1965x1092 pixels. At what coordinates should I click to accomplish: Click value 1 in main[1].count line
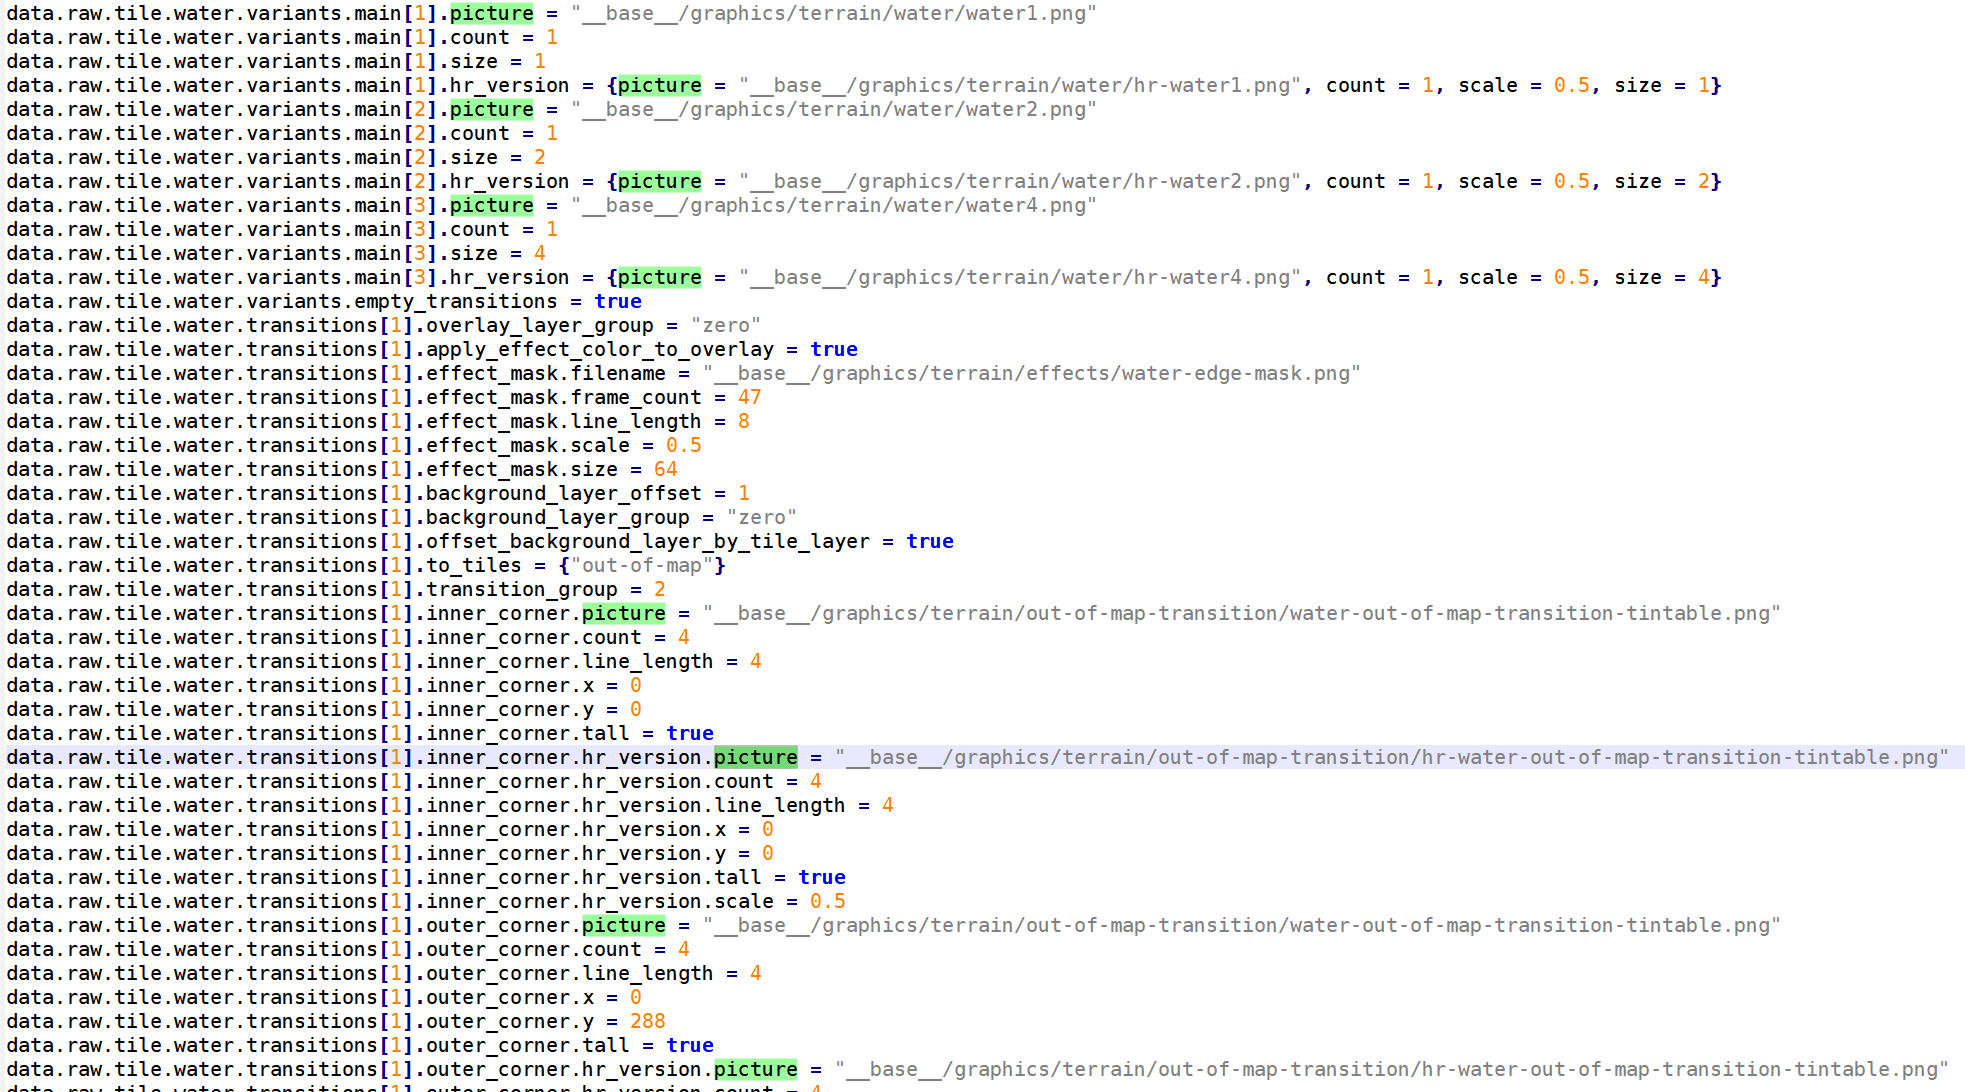pos(551,37)
